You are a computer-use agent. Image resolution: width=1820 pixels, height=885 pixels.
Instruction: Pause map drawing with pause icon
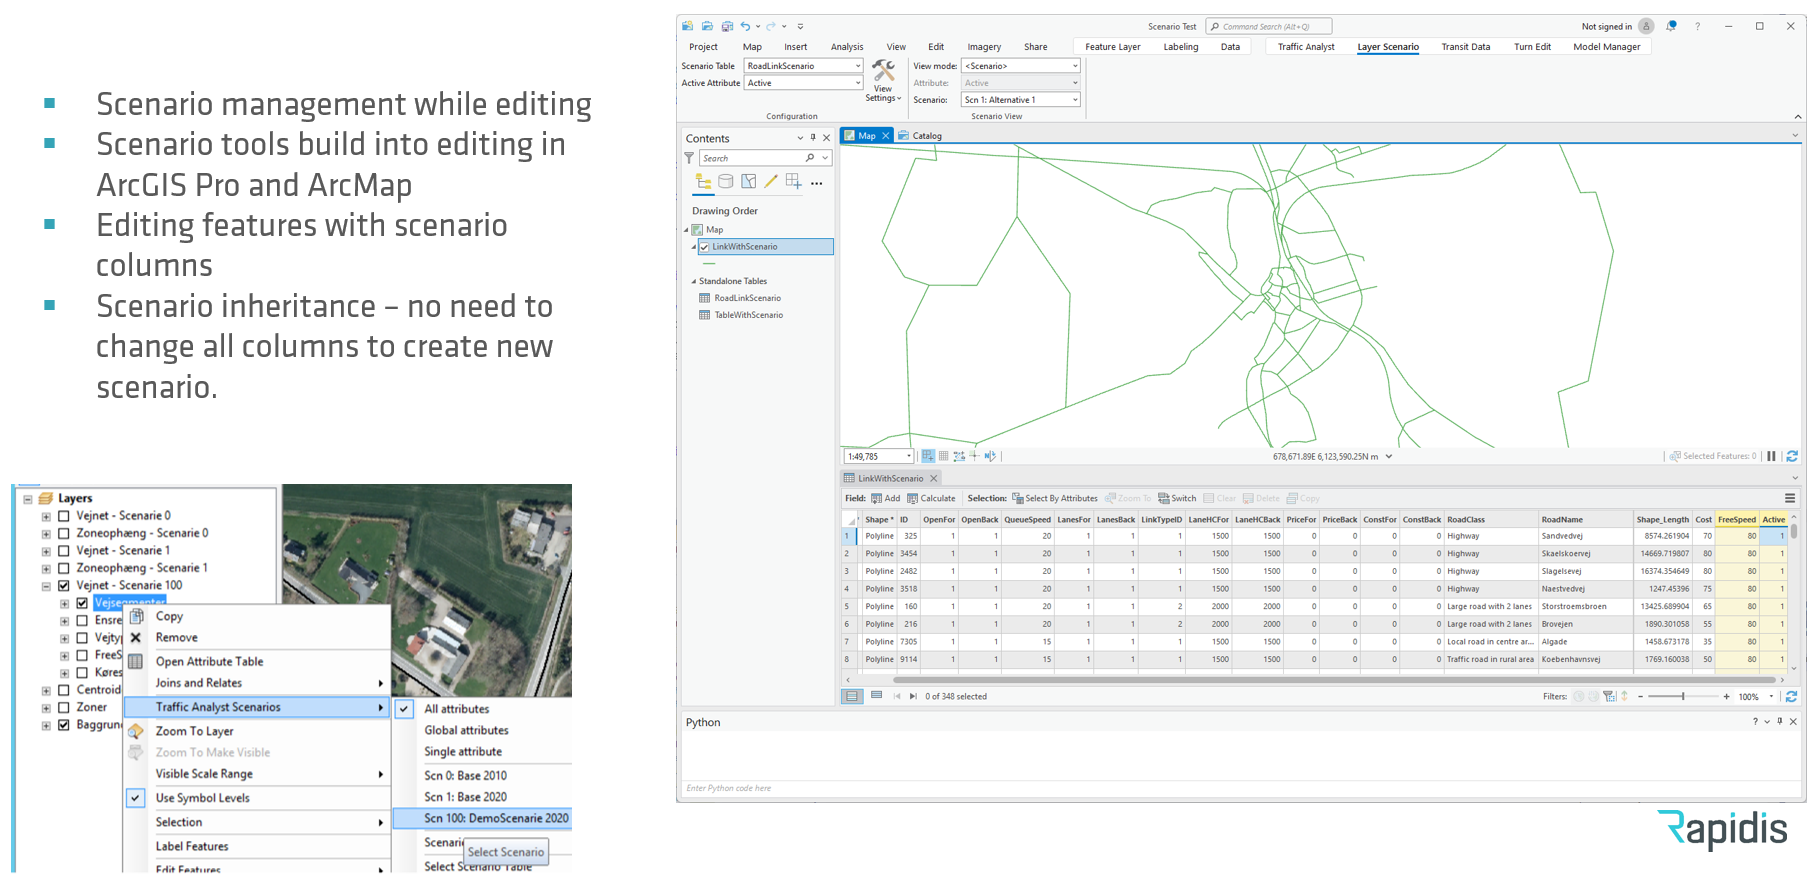click(1771, 456)
